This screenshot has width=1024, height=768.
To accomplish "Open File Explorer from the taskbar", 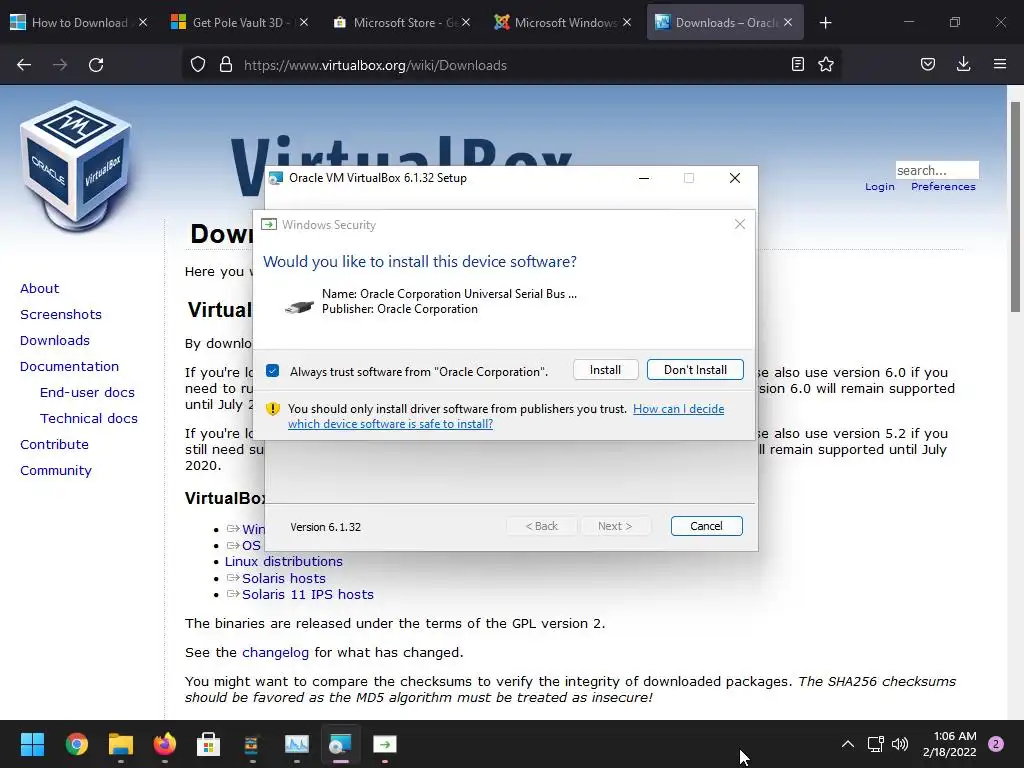I will (x=121, y=744).
